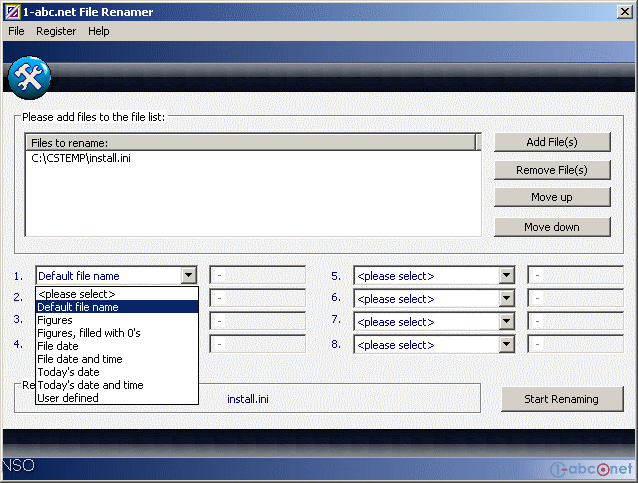Click the Remove File(s) button
This screenshot has width=638, height=483.
(x=552, y=170)
